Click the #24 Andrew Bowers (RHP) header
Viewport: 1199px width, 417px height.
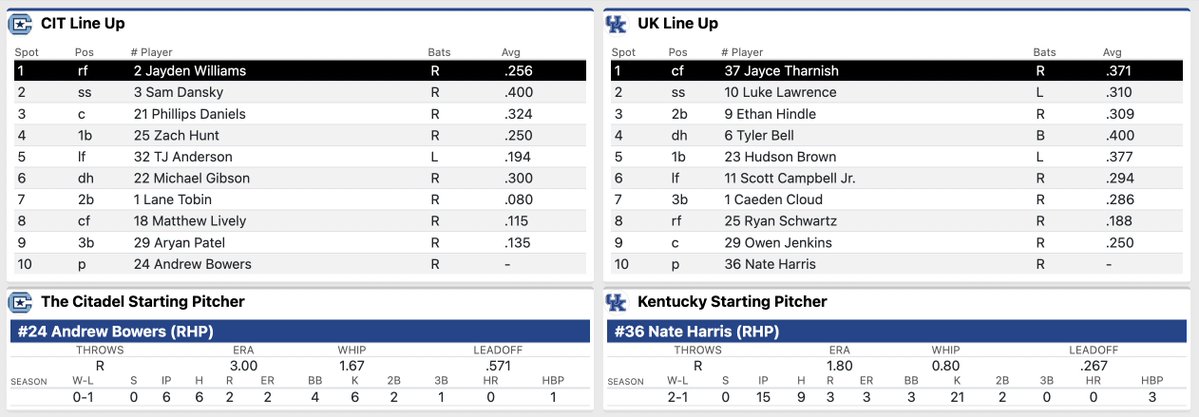pyautogui.click(x=112, y=331)
